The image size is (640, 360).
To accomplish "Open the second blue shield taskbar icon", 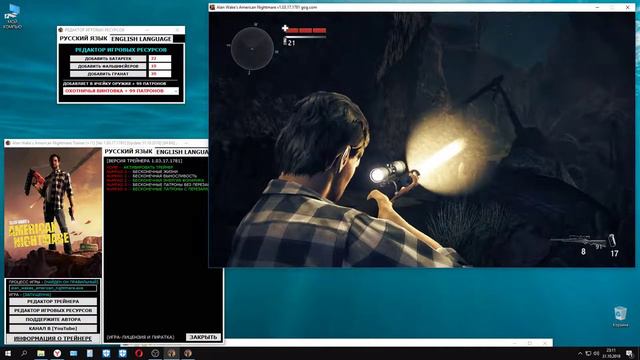I will coord(122,353).
